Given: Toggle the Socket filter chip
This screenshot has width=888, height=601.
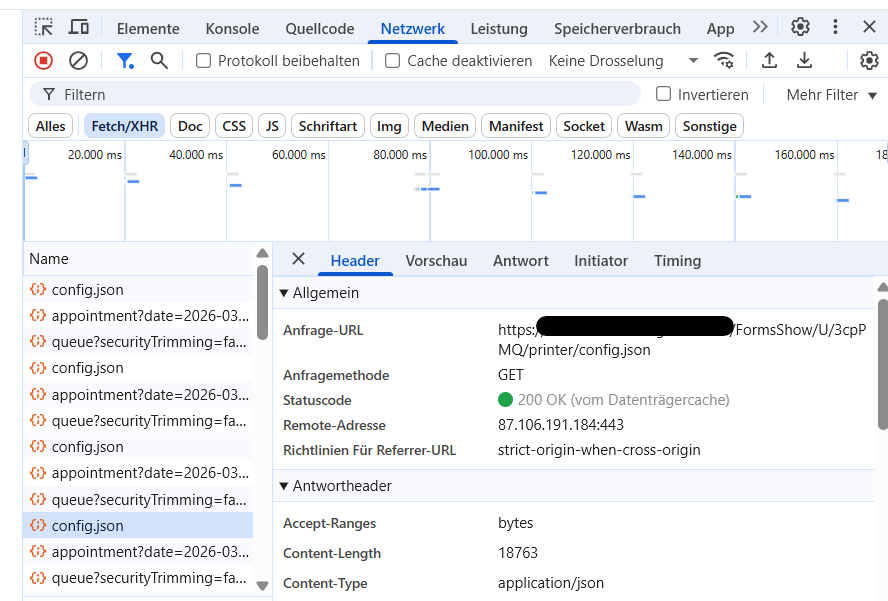Looking at the screenshot, I should pyautogui.click(x=584, y=126).
